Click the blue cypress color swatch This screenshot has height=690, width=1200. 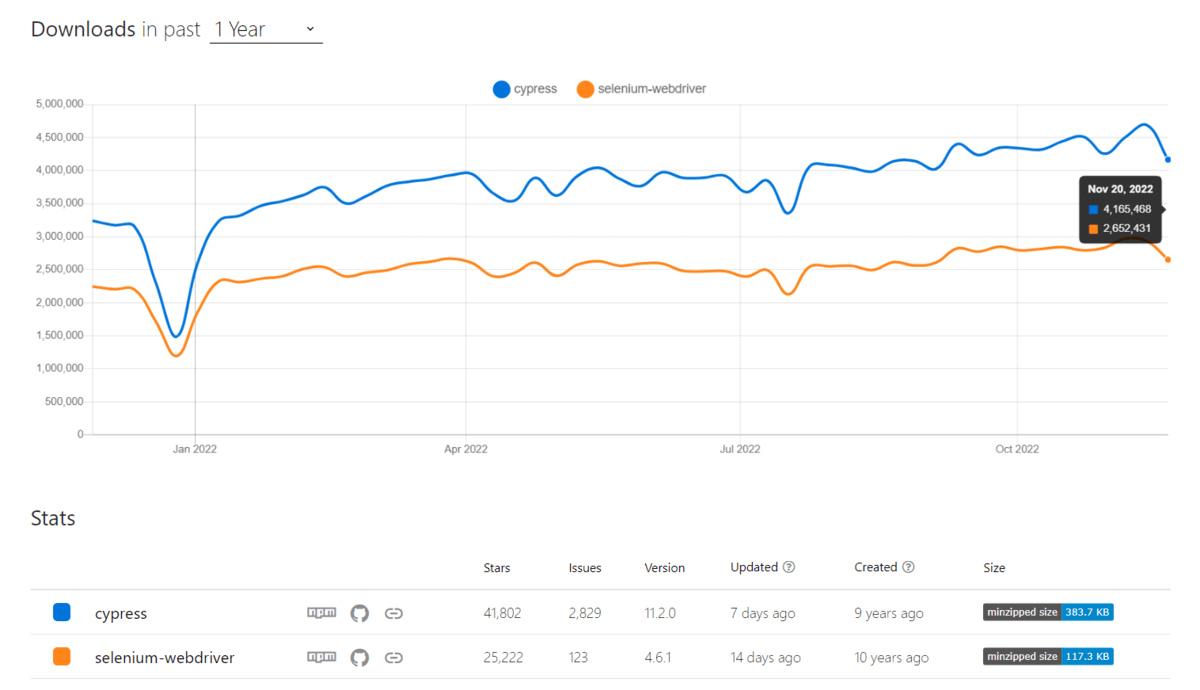[62, 612]
